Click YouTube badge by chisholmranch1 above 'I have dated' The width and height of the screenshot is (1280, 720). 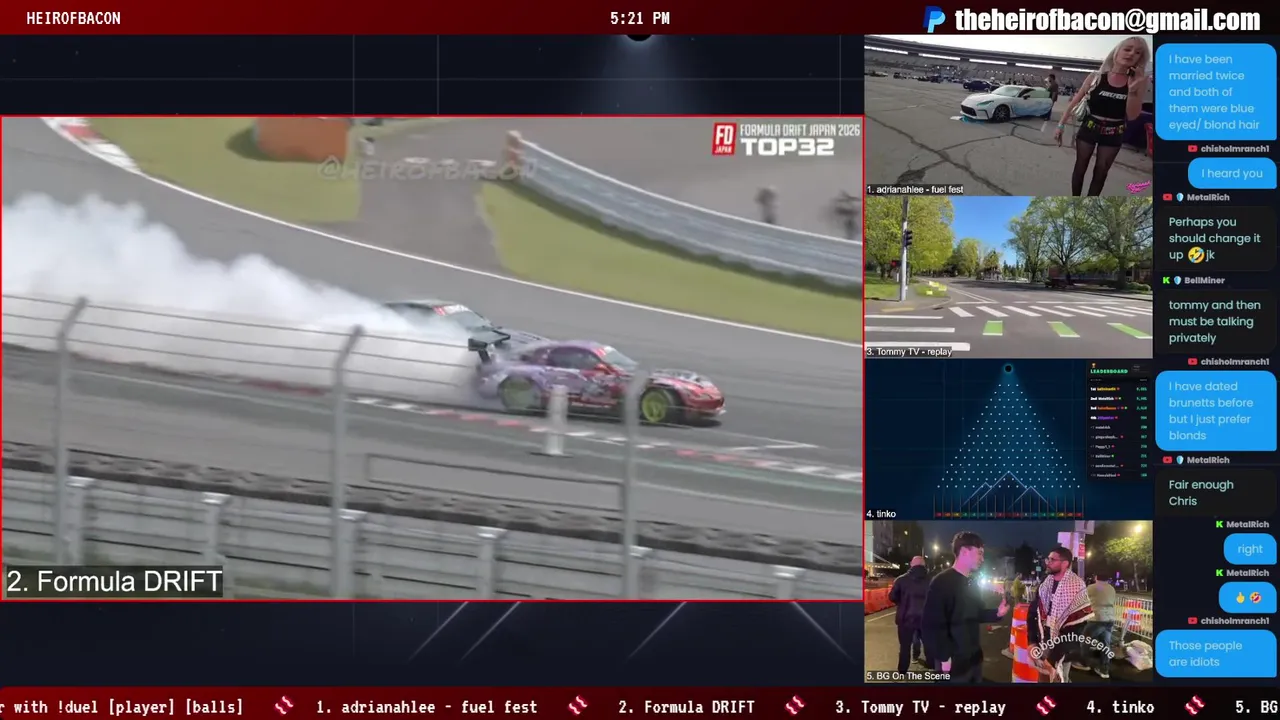click(1193, 362)
